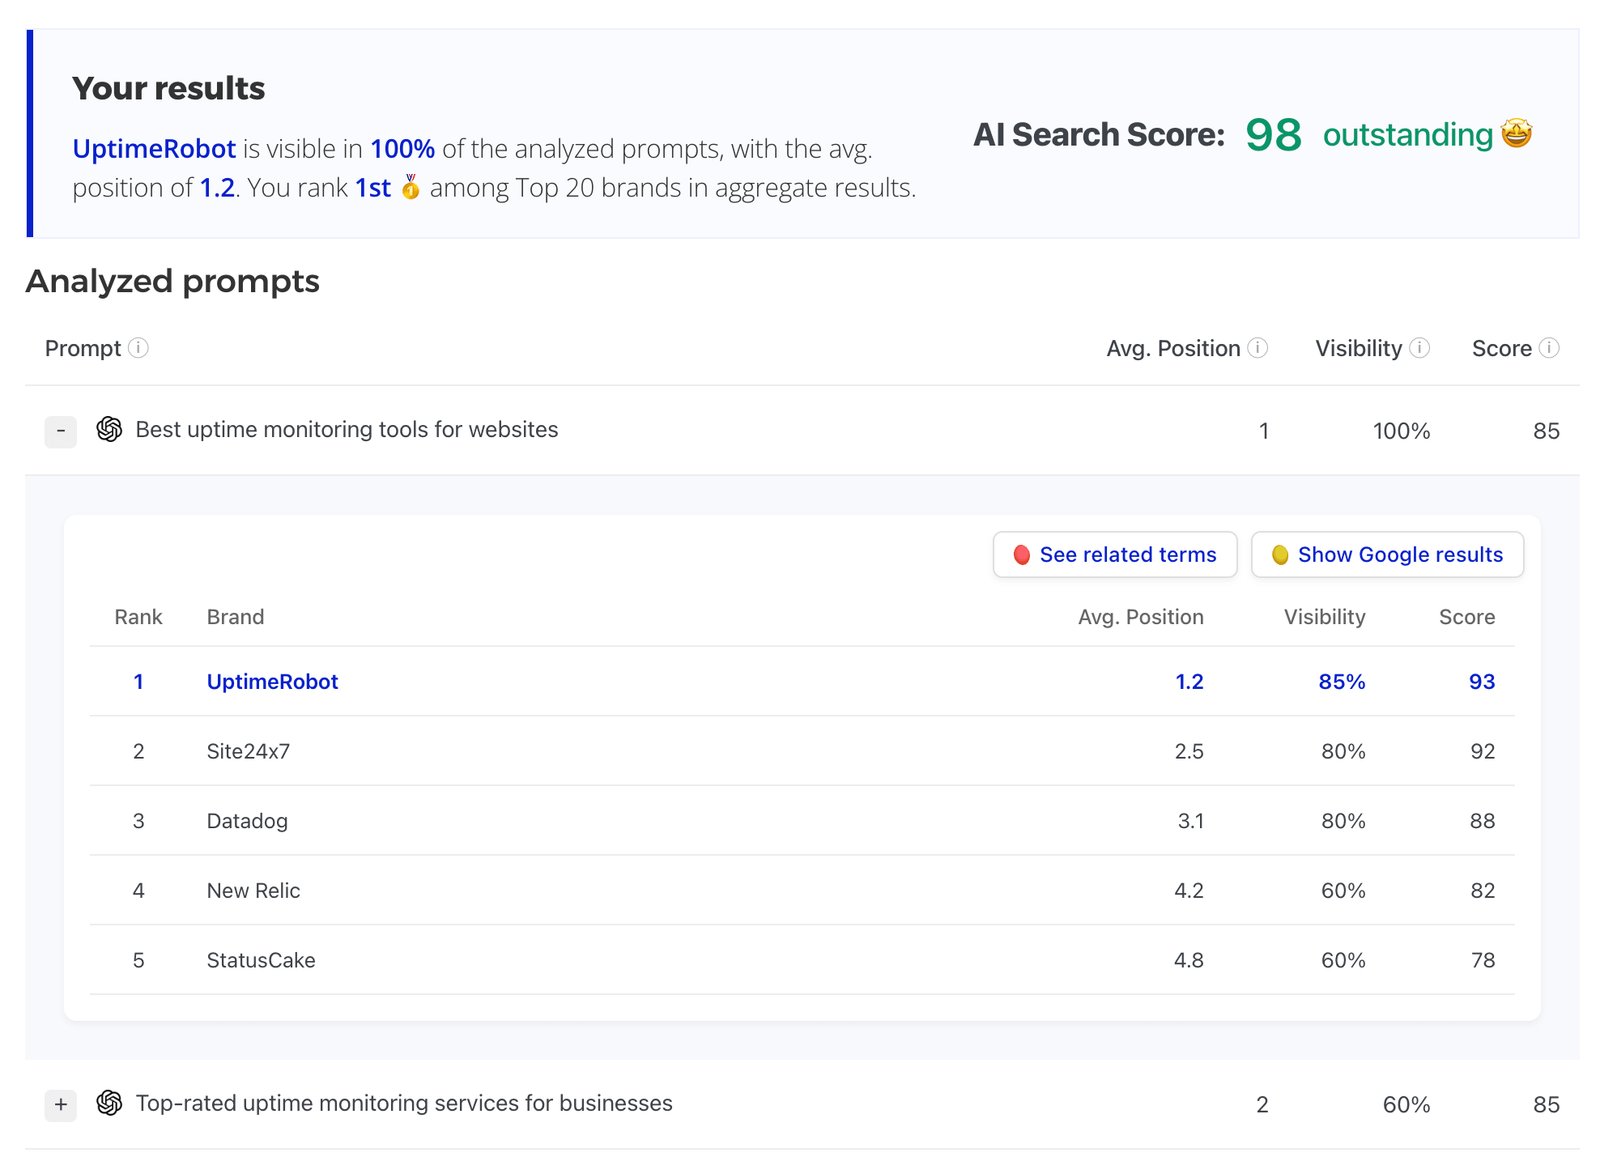This screenshot has width=1600, height=1156.
Task: Show Google results for this prompt
Action: 1388,555
